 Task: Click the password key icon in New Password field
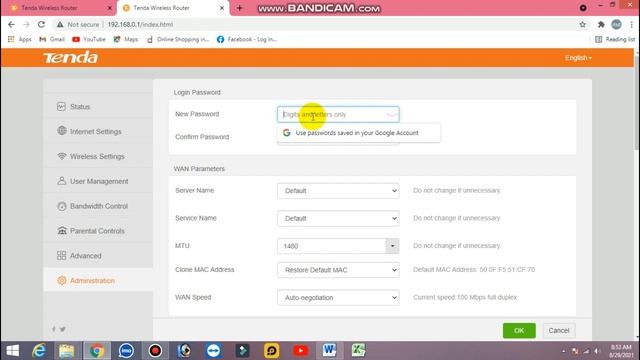391,114
